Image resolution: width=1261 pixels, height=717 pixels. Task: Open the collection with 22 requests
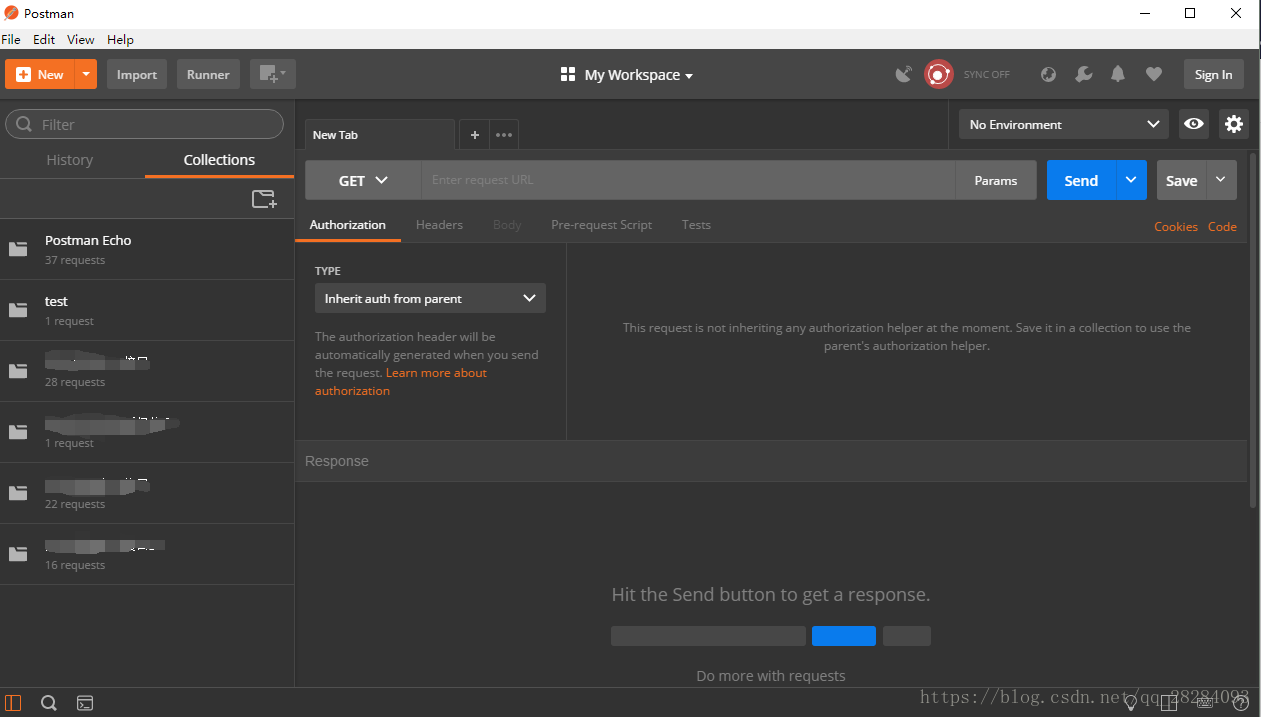[147, 493]
